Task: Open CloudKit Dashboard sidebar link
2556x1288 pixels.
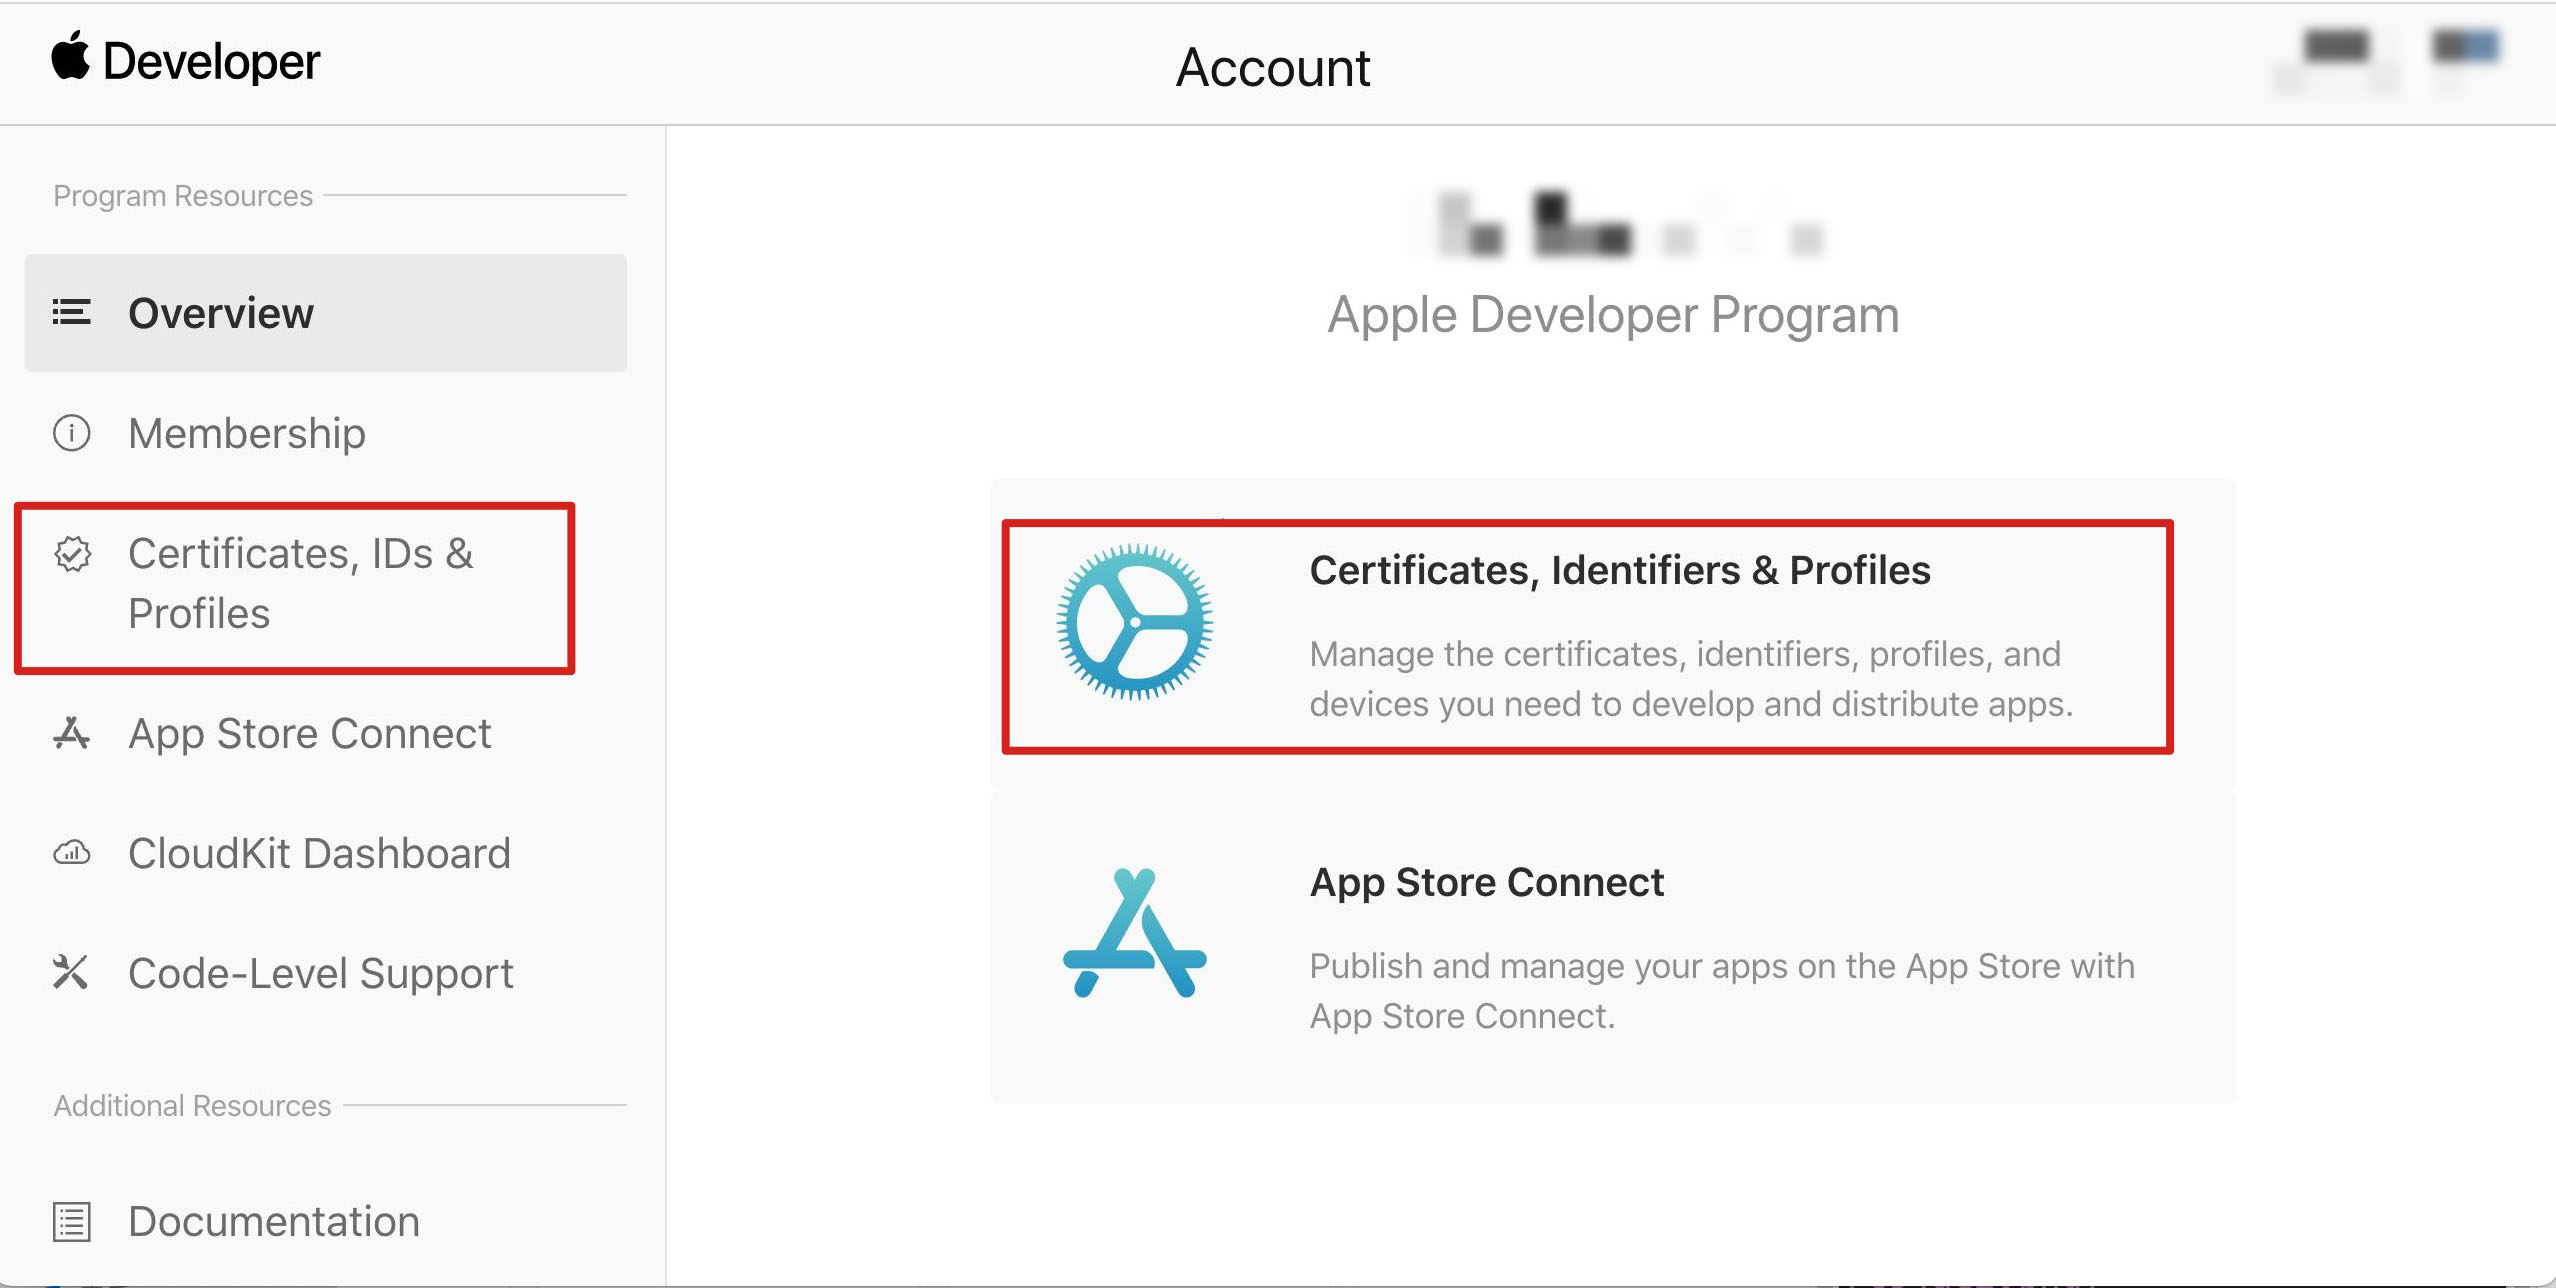Action: point(319,853)
